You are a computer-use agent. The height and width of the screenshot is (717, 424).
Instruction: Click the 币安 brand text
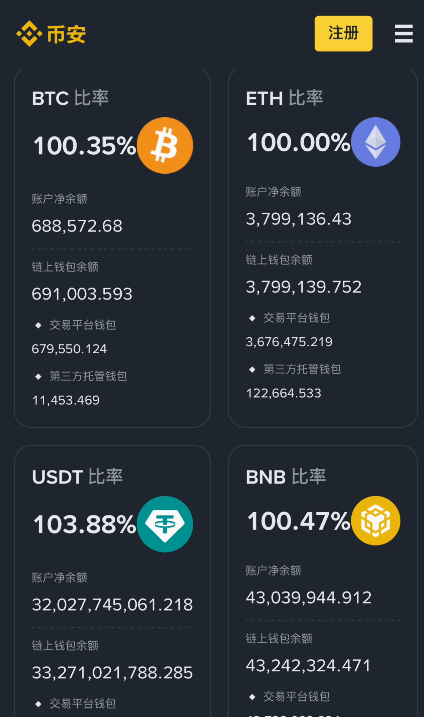pyautogui.click(x=66, y=34)
